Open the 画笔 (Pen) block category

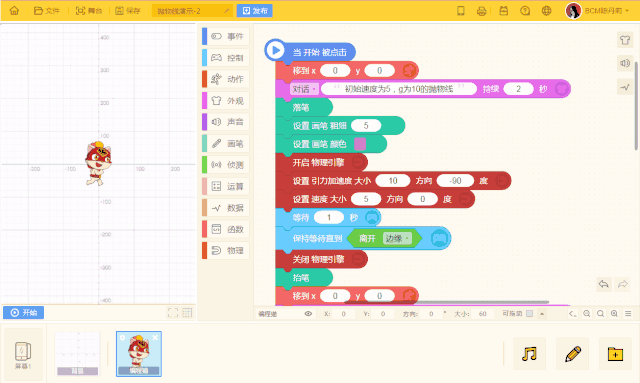pos(226,143)
